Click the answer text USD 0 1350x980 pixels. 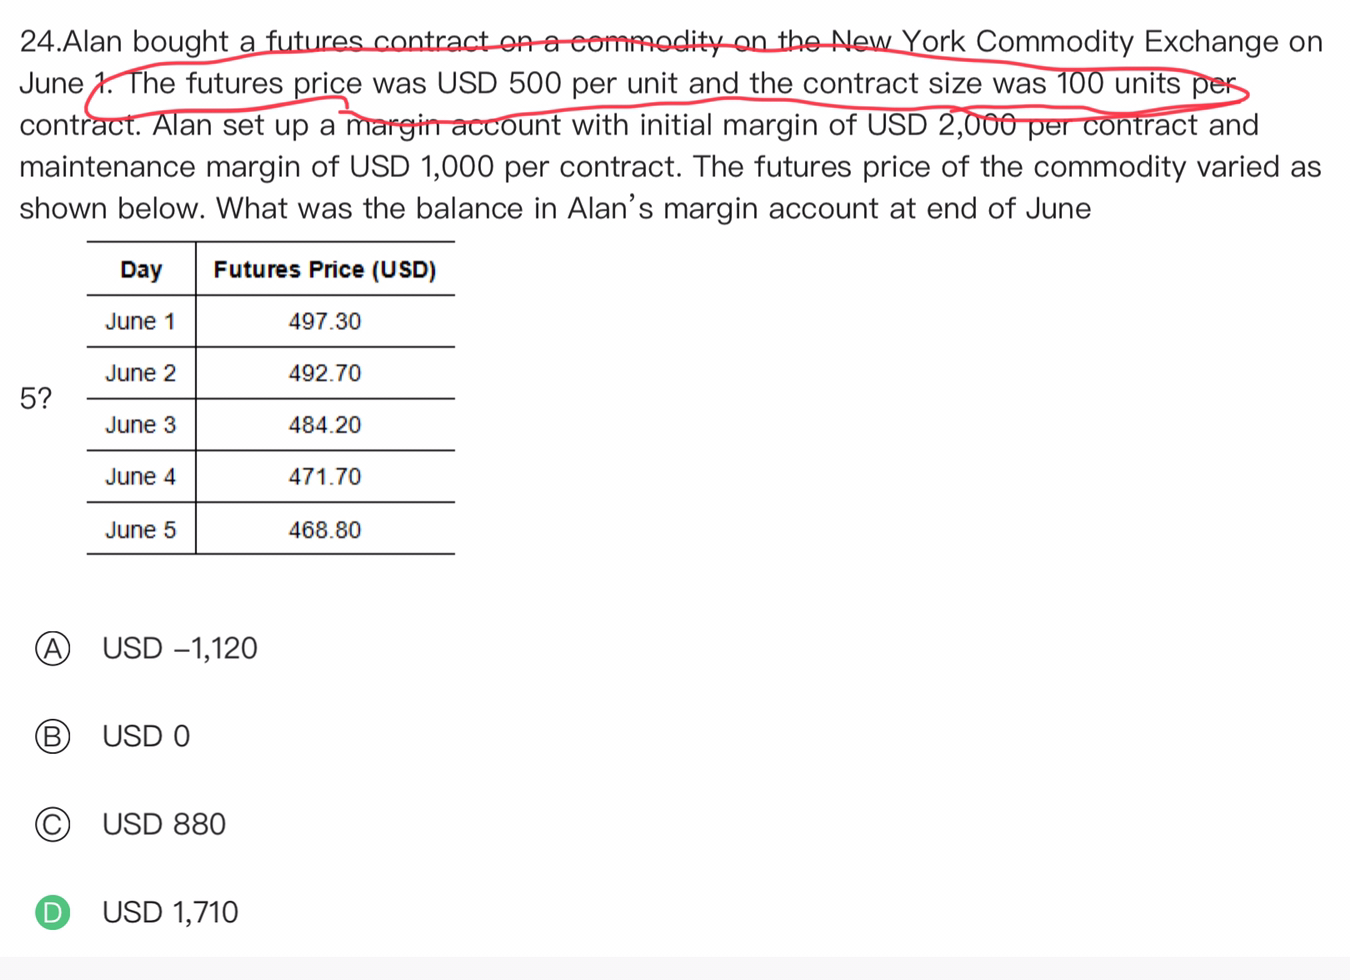point(146,737)
